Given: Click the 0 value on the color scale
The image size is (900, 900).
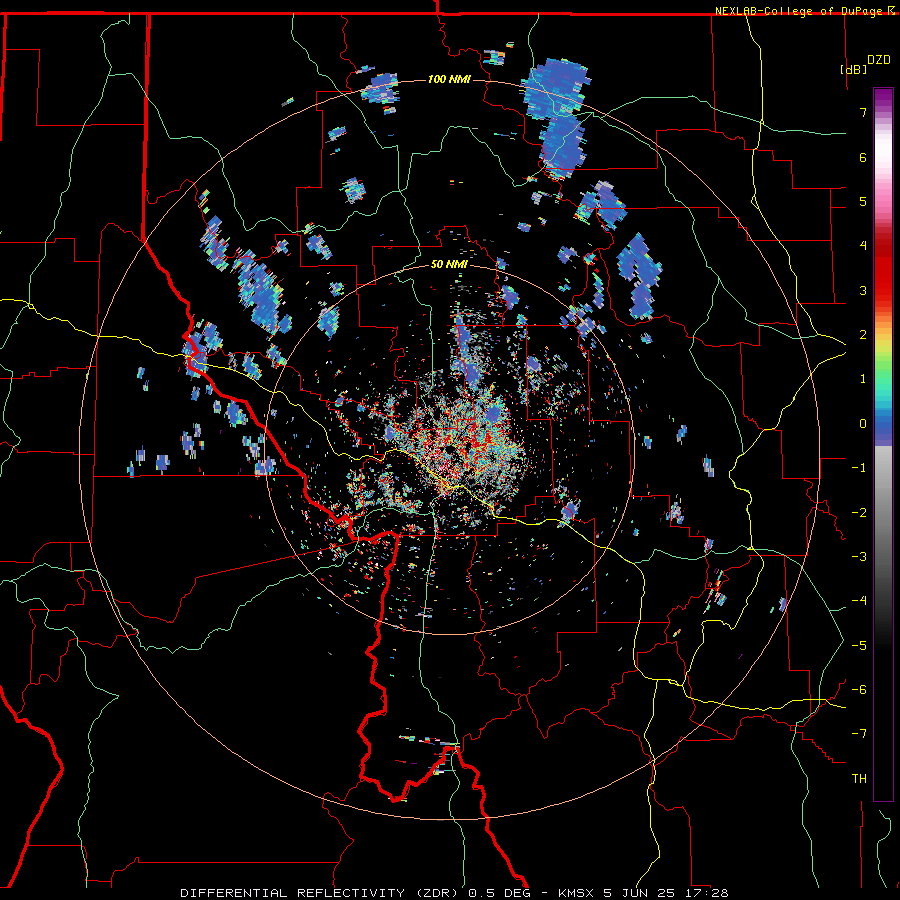Looking at the screenshot, I should tap(863, 424).
